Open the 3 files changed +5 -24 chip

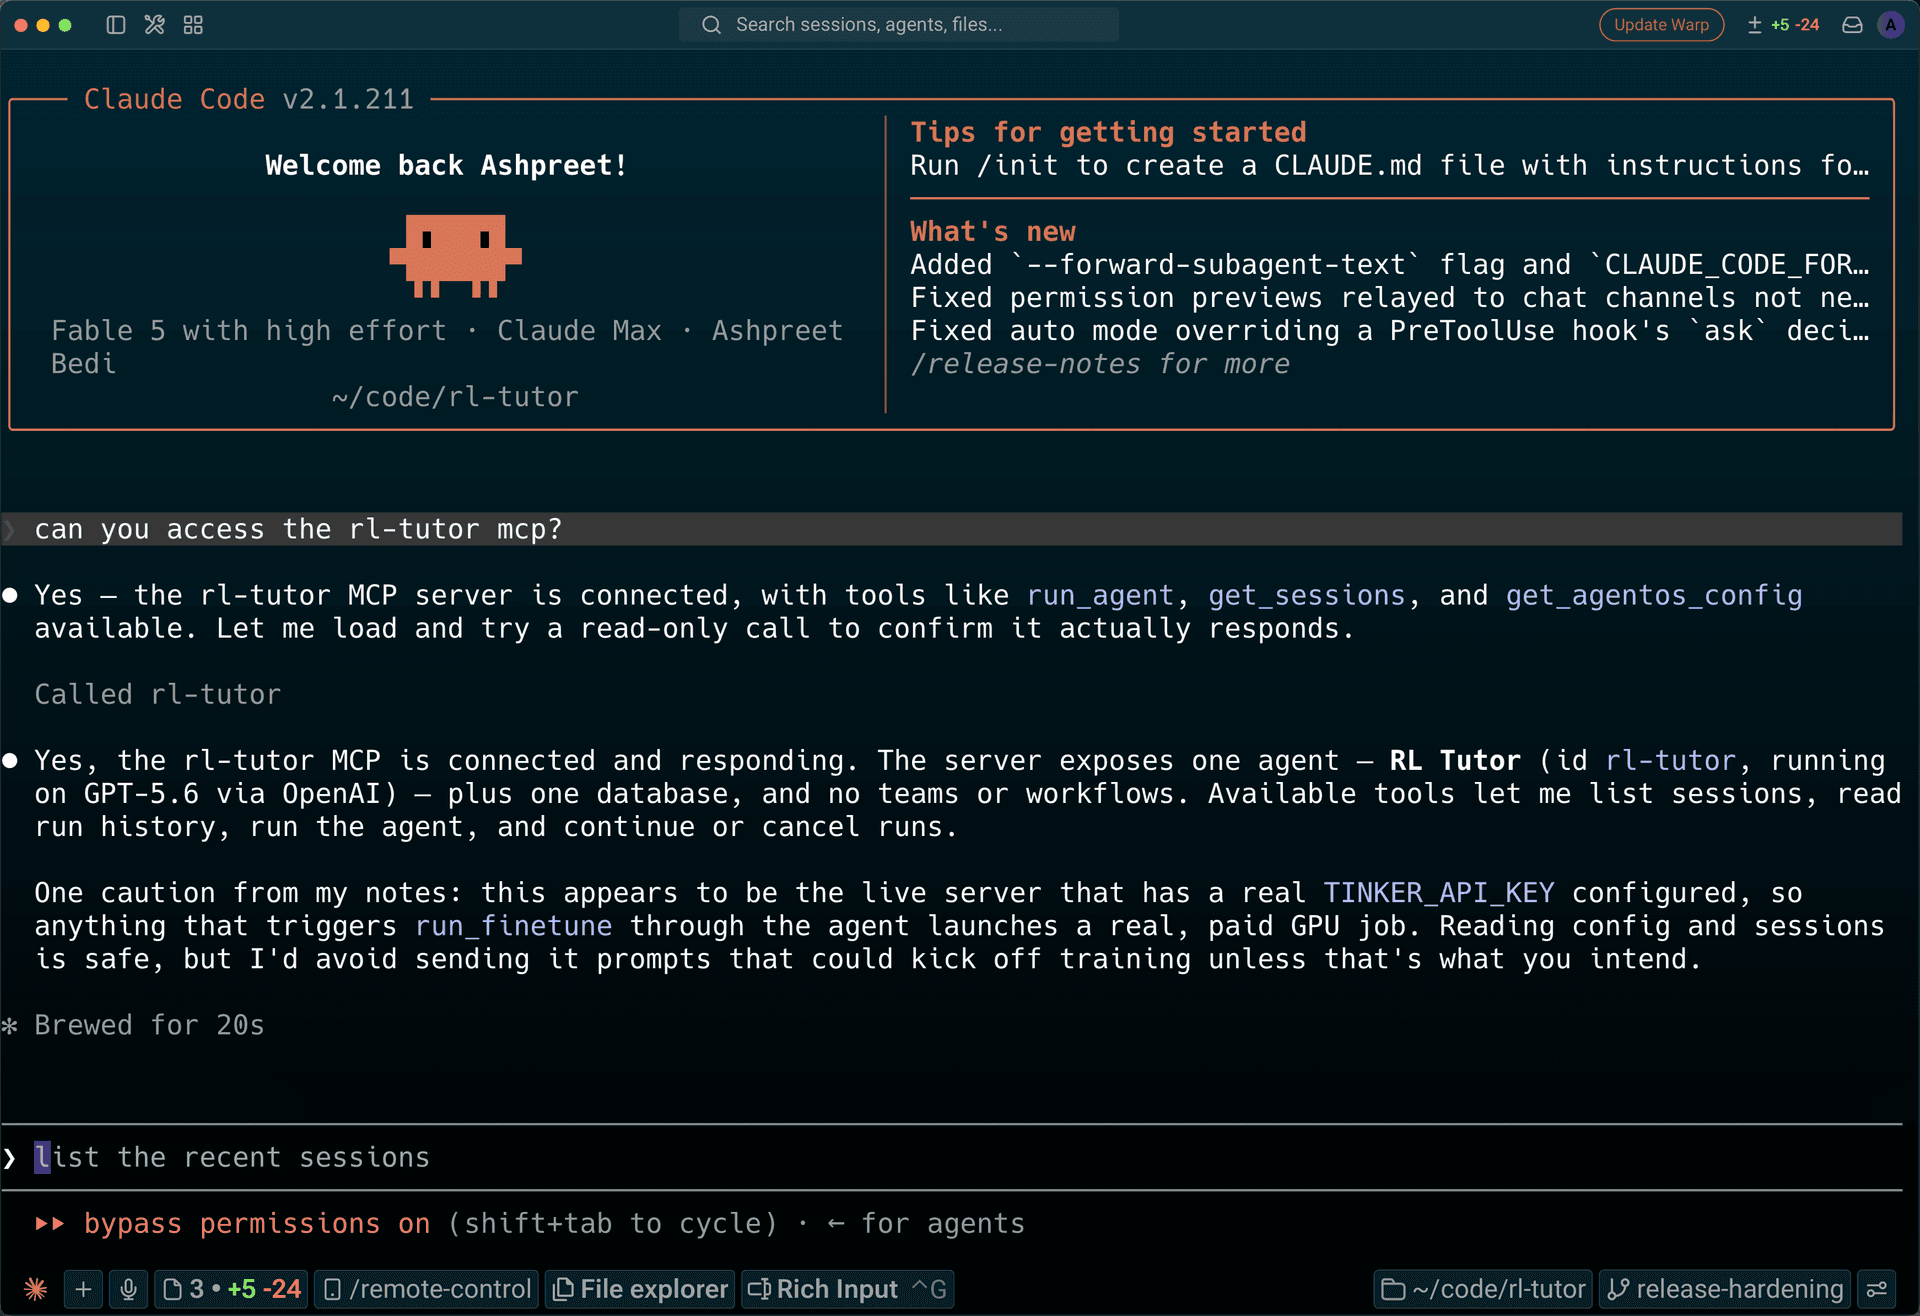[232, 1289]
